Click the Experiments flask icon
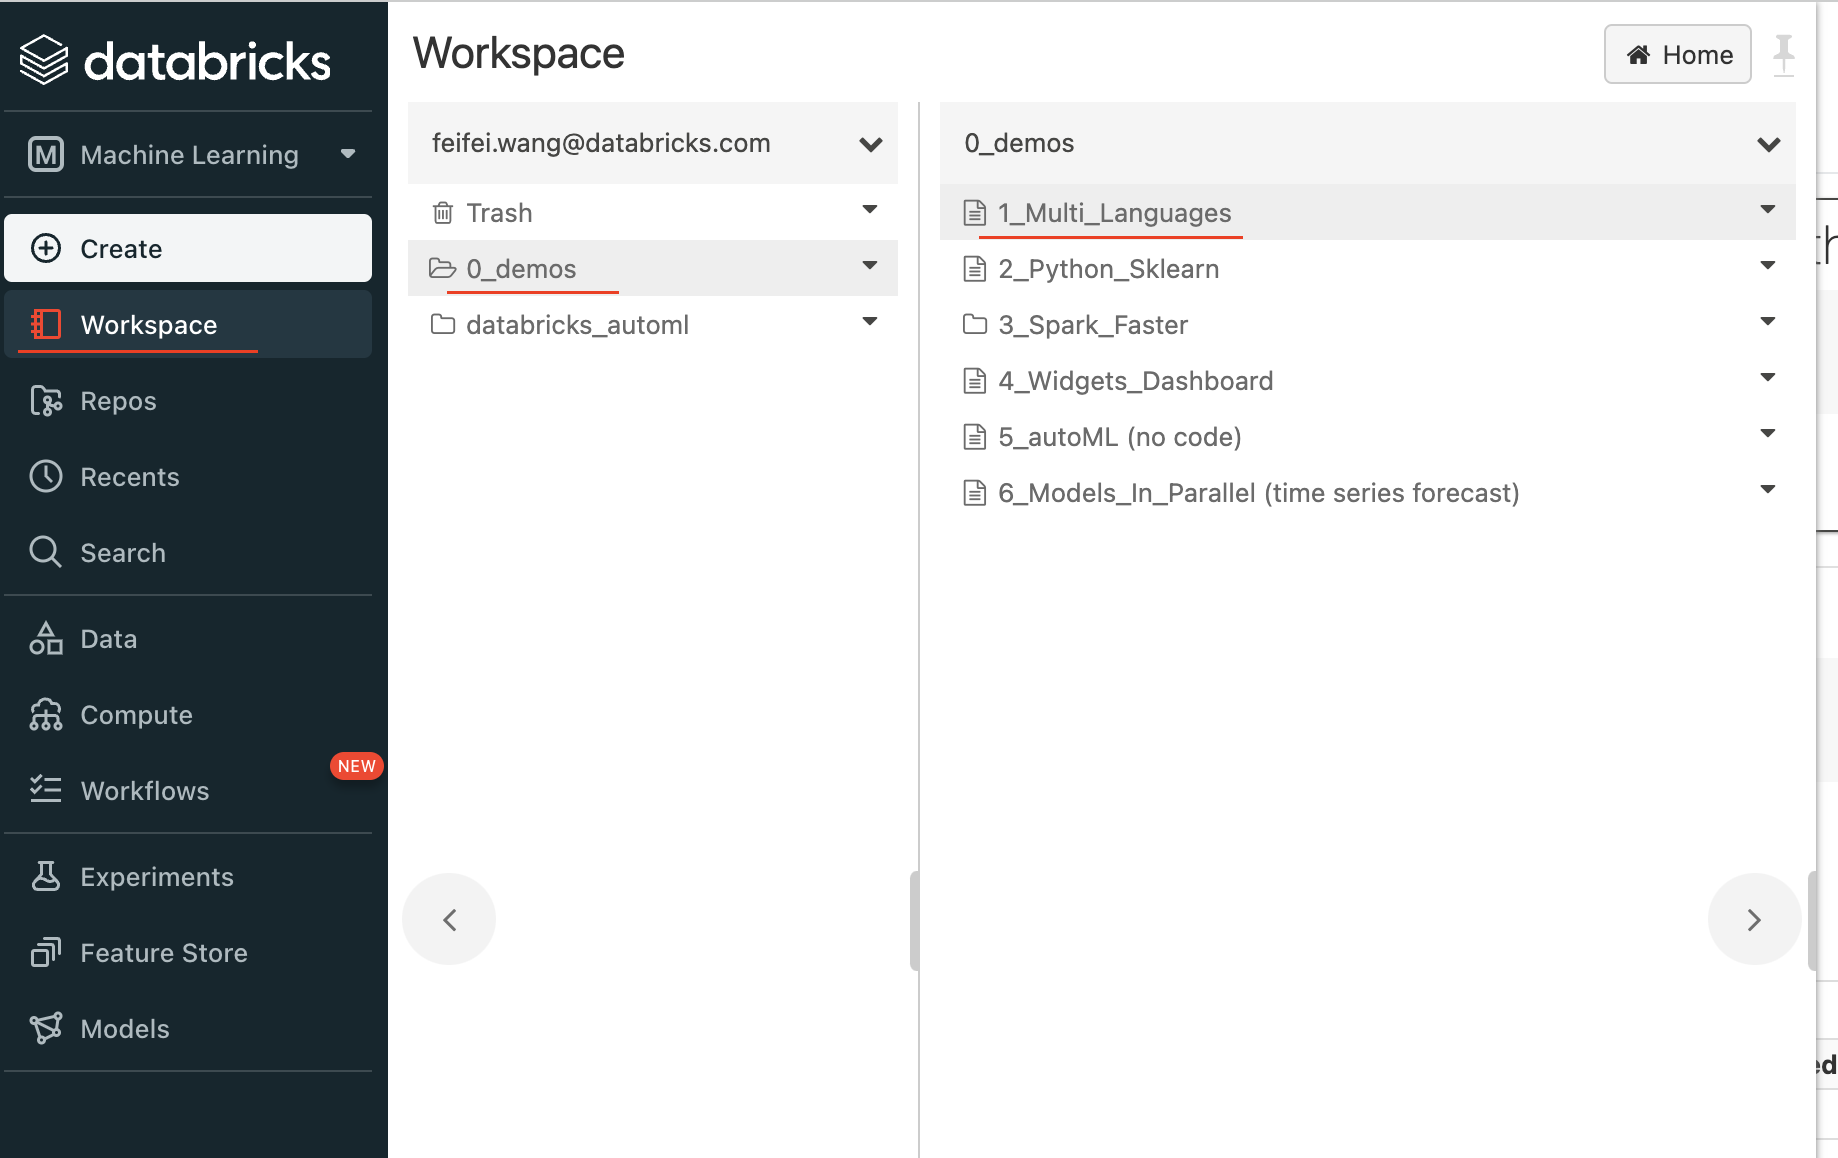The image size is (1838, 1158). coord(46,876)
